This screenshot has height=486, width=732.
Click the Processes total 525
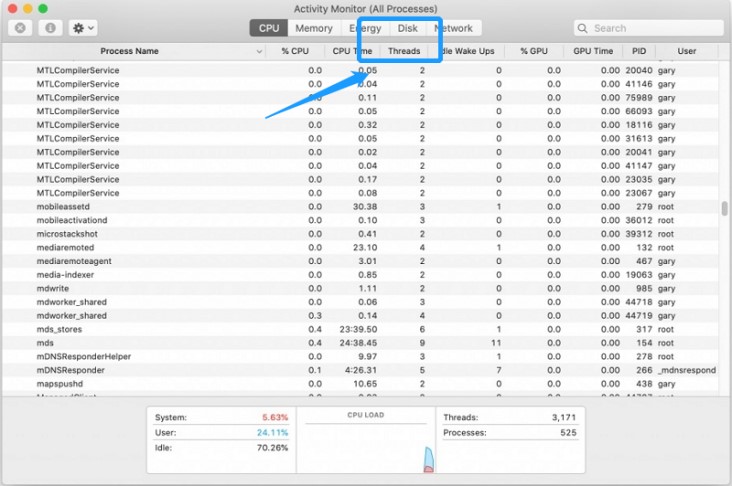(568, 433)
